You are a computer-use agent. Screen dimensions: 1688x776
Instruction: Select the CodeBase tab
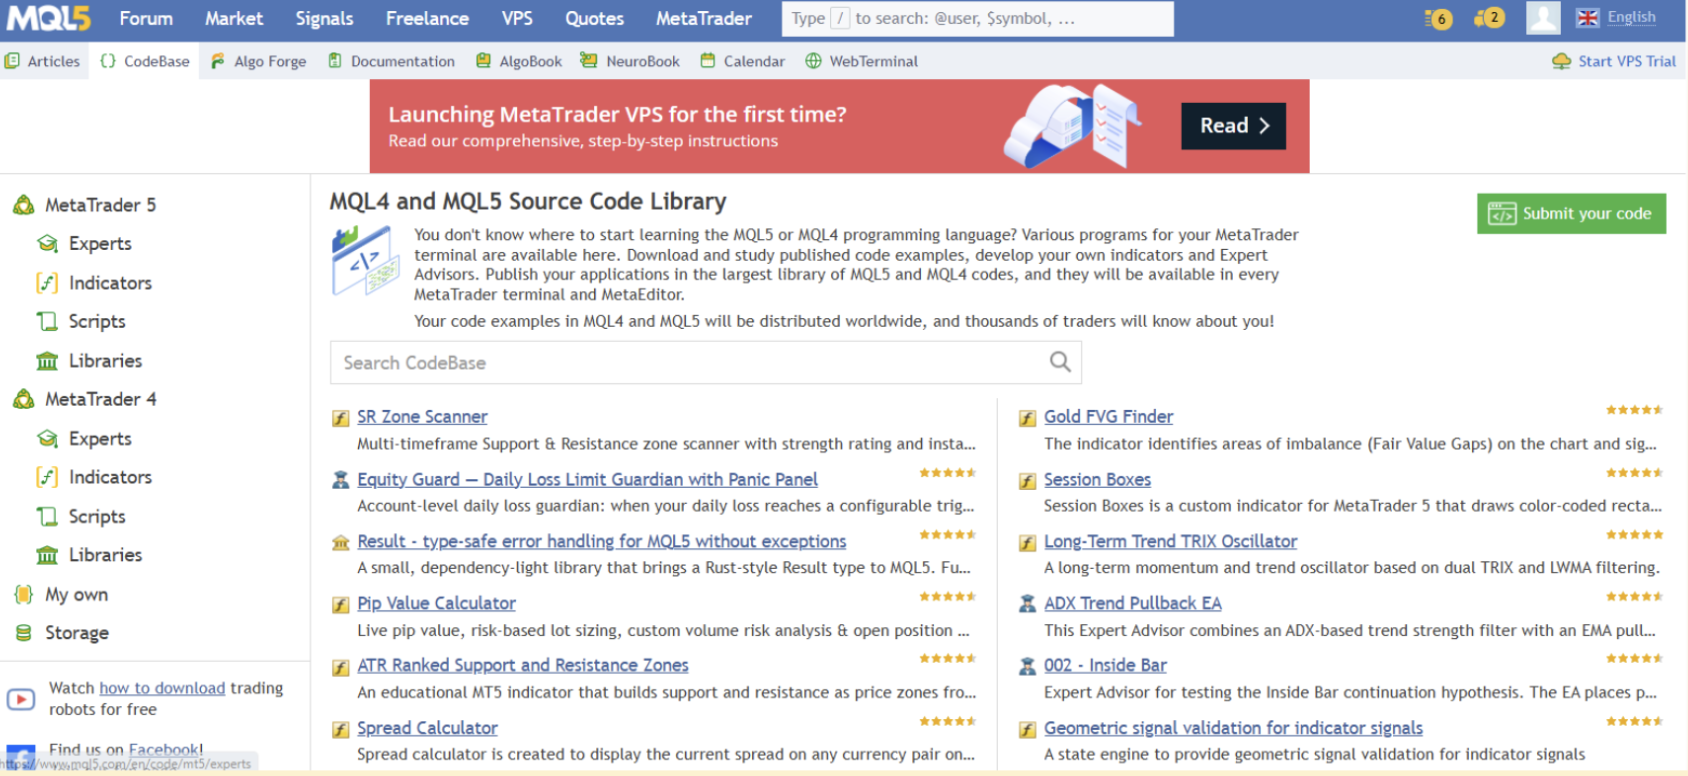(x=144, y=61)
